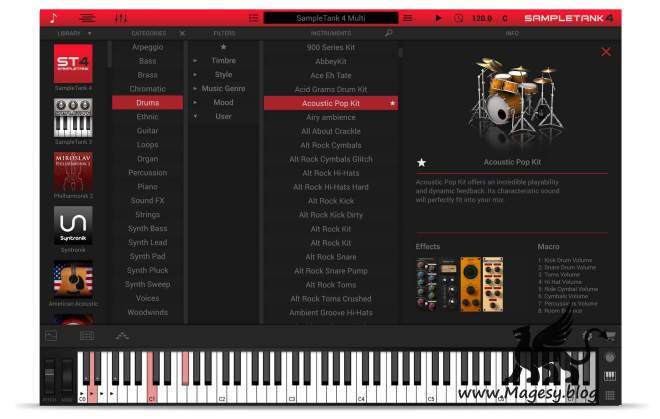Open the orange effect unit
This screenshot has height=419, width=660.
[x=471, y=285]
